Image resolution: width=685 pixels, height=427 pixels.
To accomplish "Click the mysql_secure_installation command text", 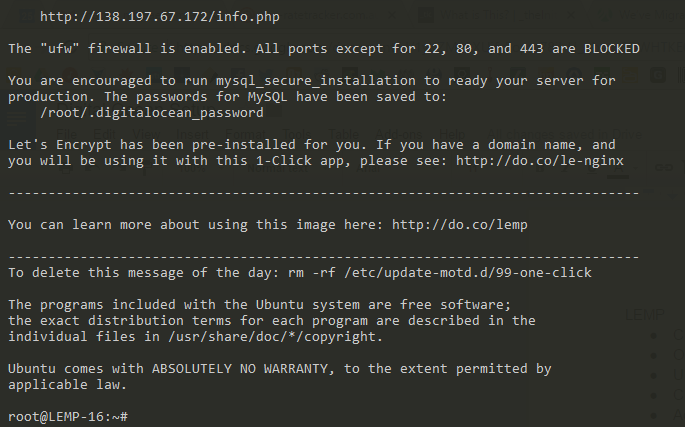I will pos(316,81).
